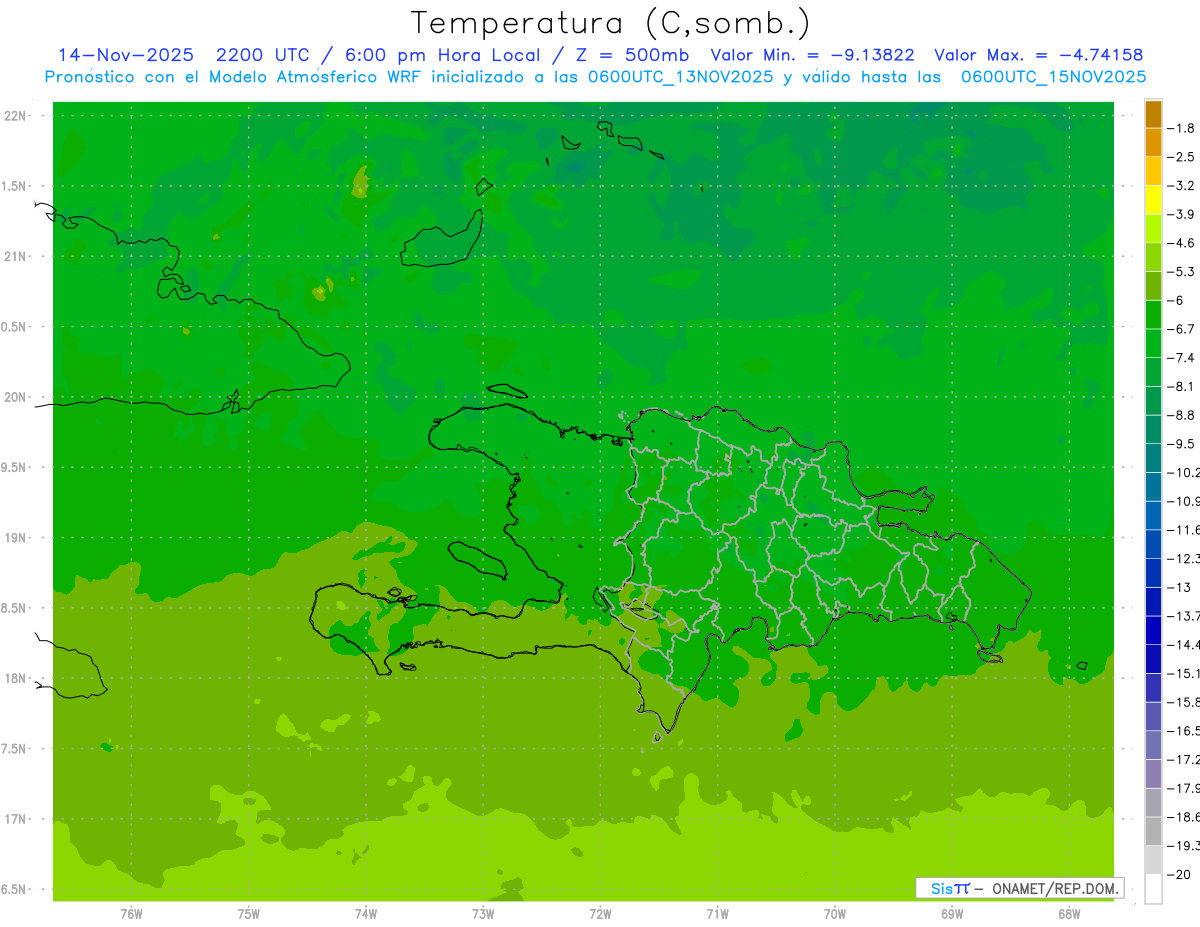Click the topmost brown-orange legend swatch

tap(1154, 114)
